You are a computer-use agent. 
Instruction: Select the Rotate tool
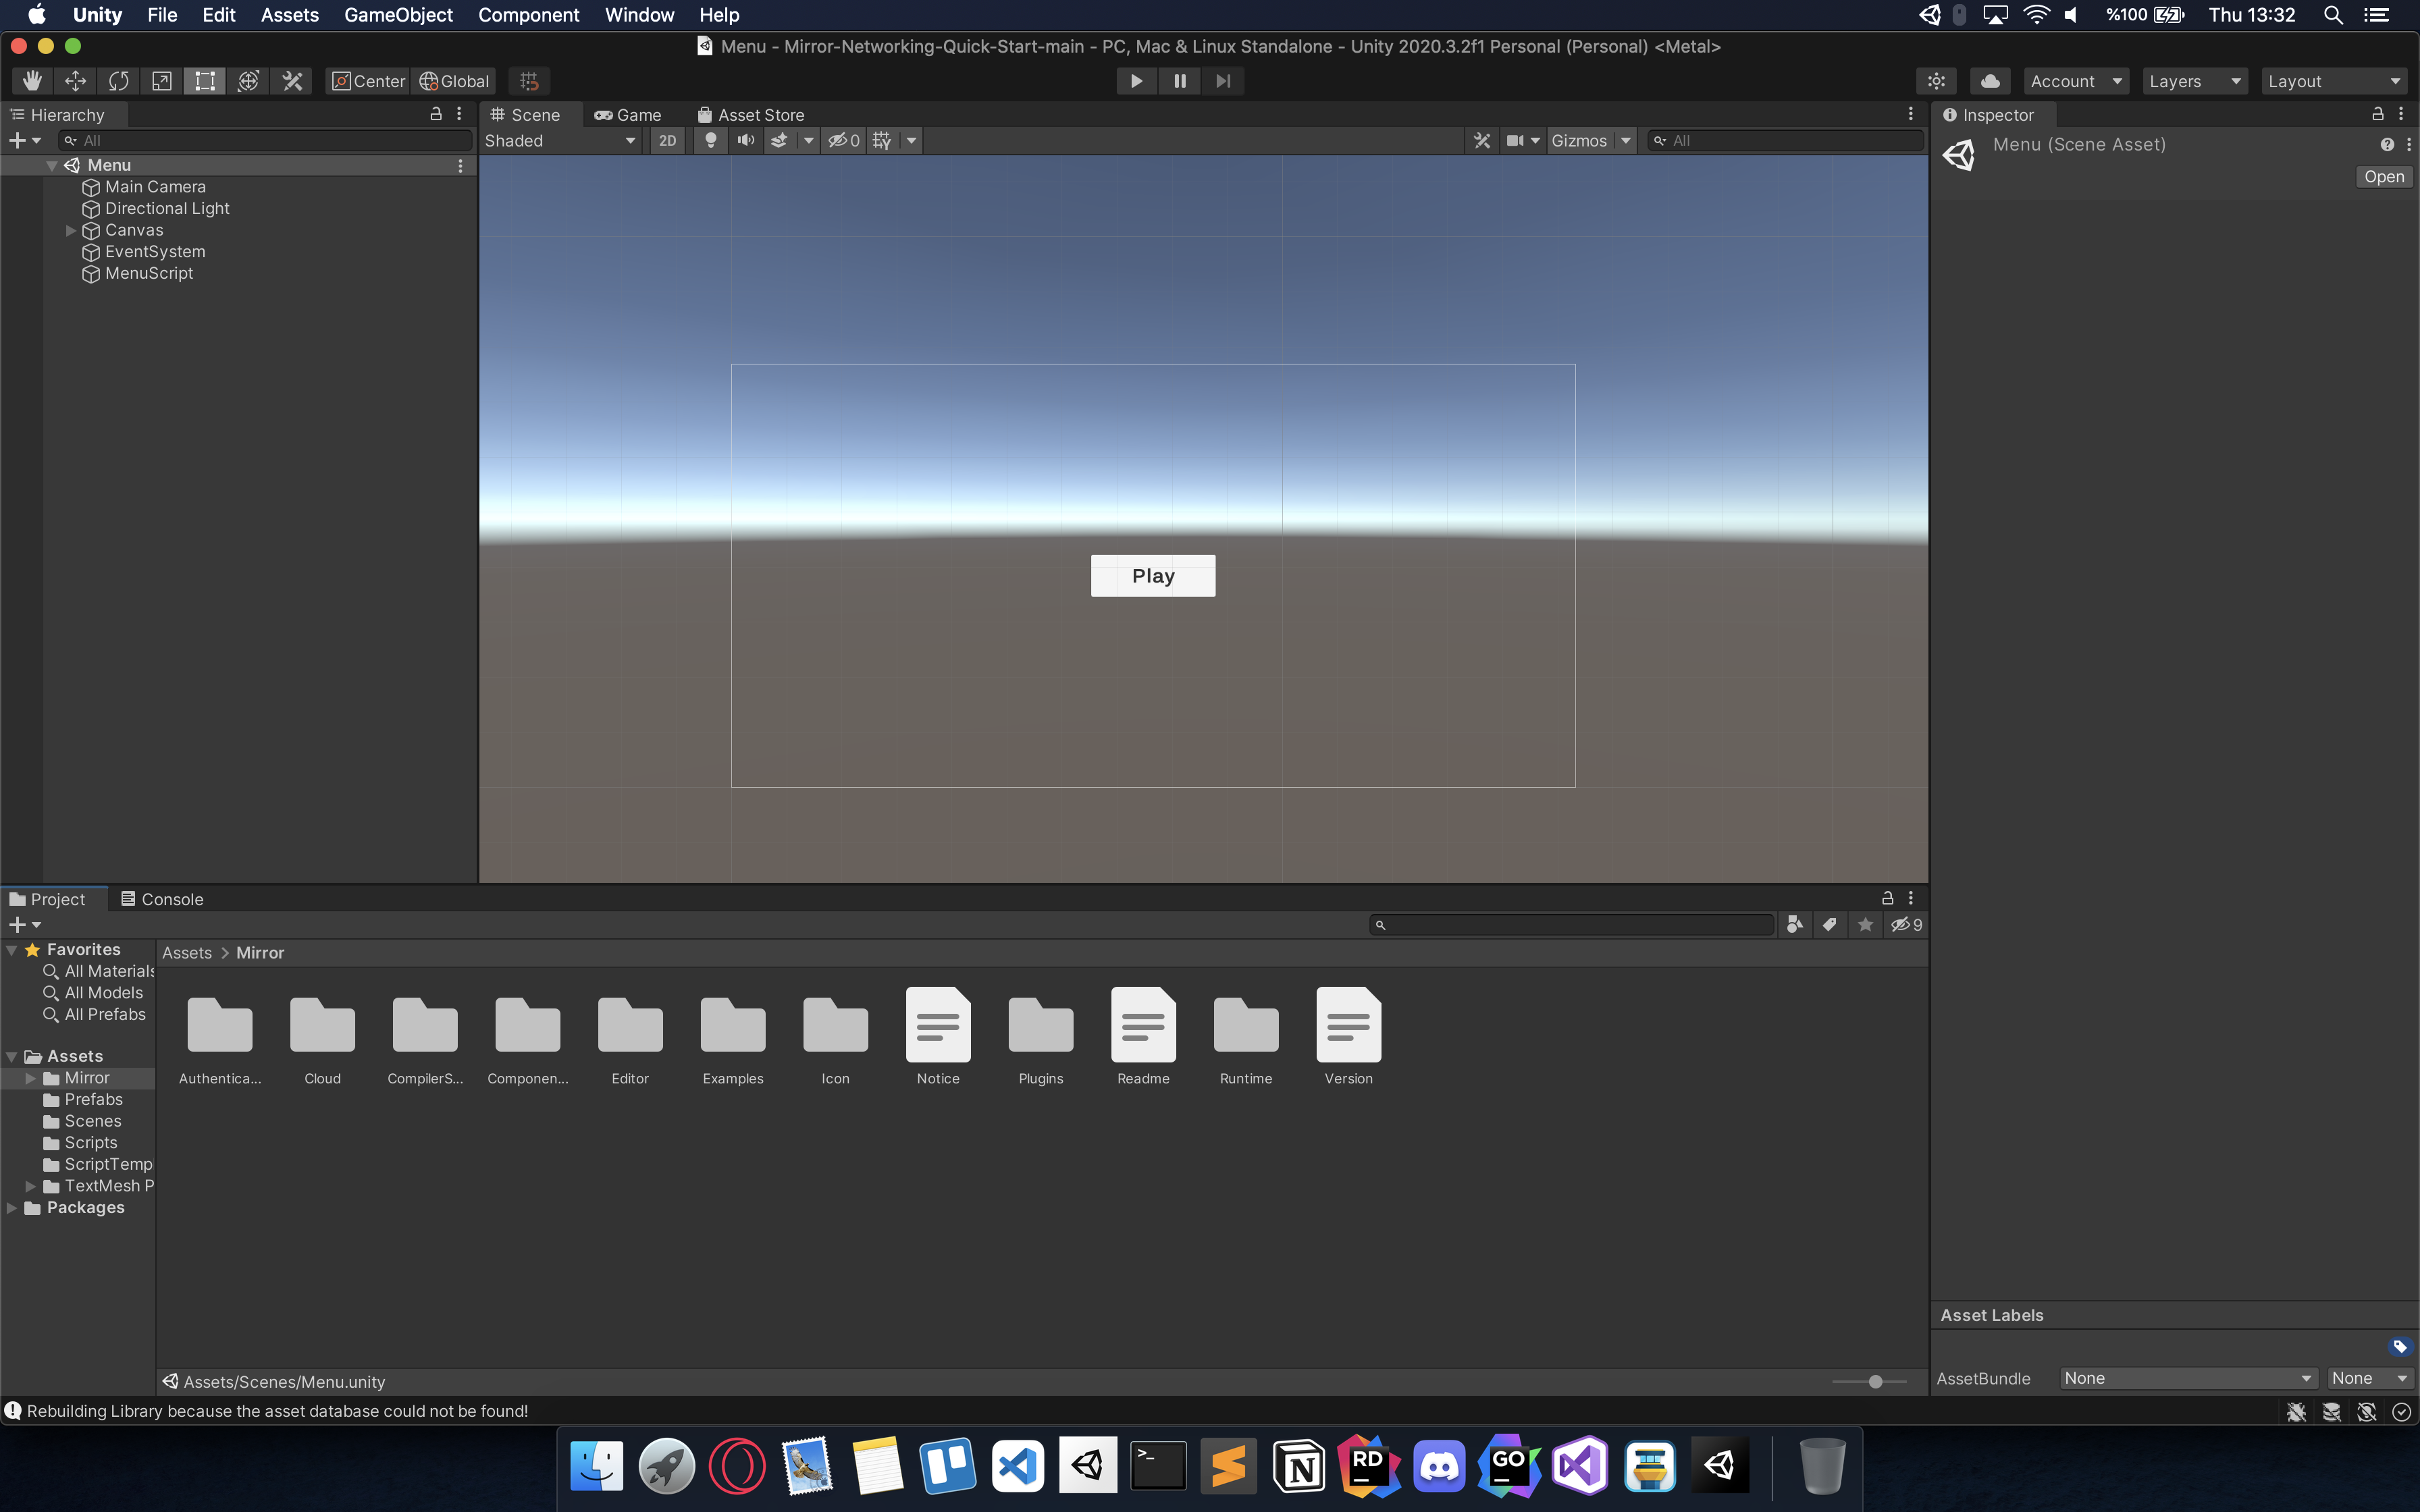(119, 81)
